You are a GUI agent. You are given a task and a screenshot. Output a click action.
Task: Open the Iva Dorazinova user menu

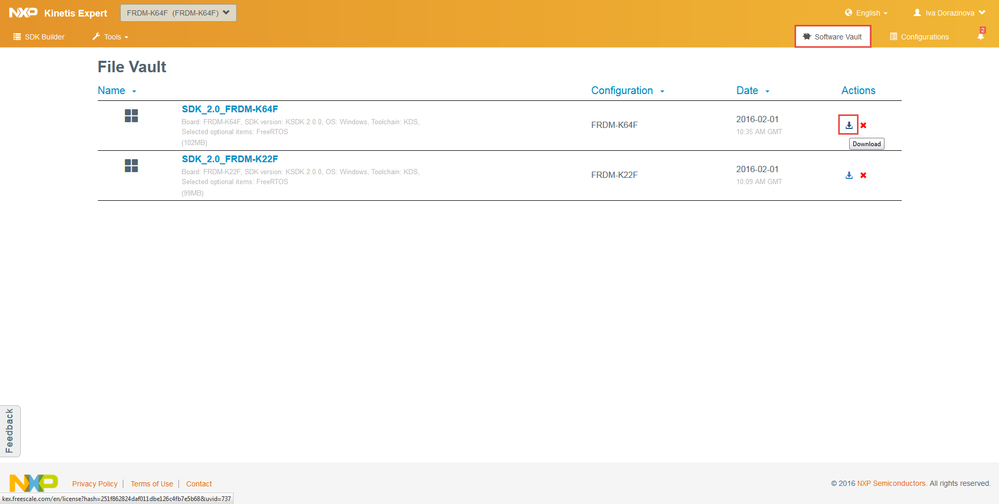coord(949,13)
